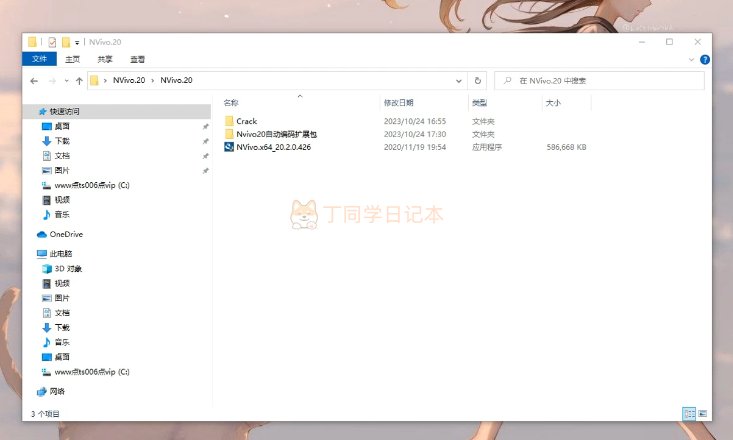733x440 pixels.
Task: Click date 2023/10/24 16:55 of Crack
Action: (415, 121)
